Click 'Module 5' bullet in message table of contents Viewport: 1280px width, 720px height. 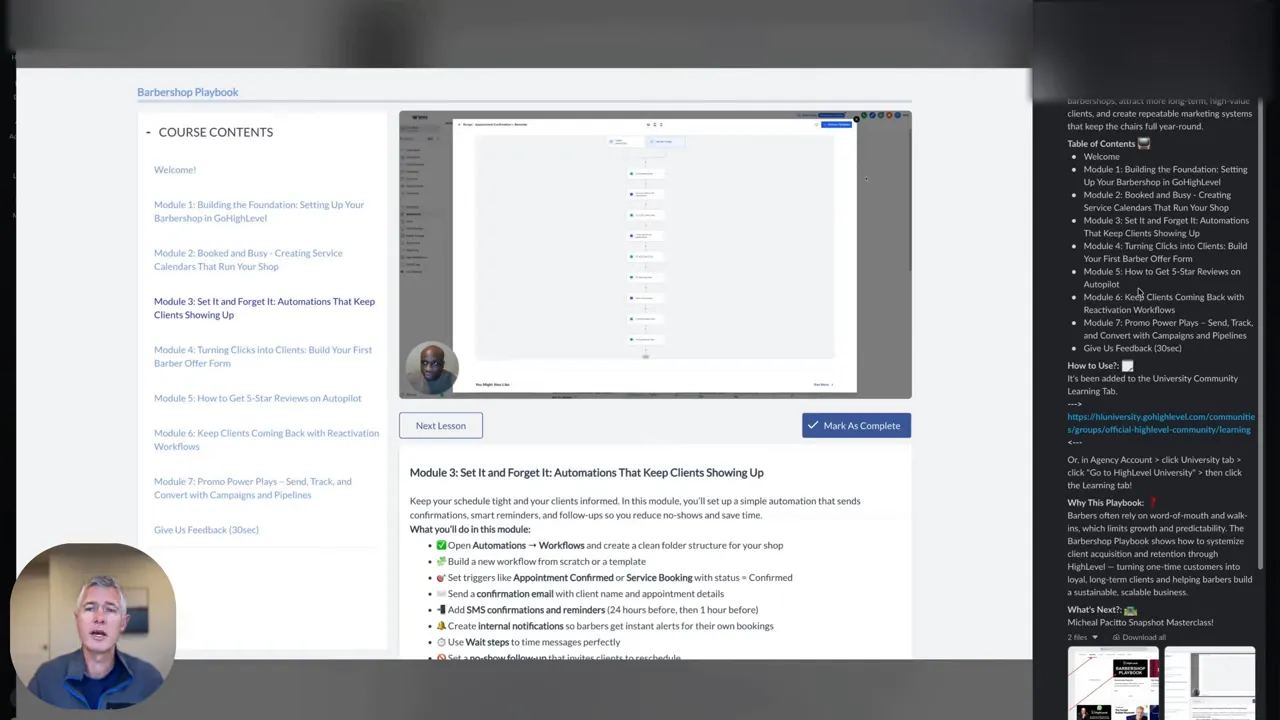pos(1161,278)
